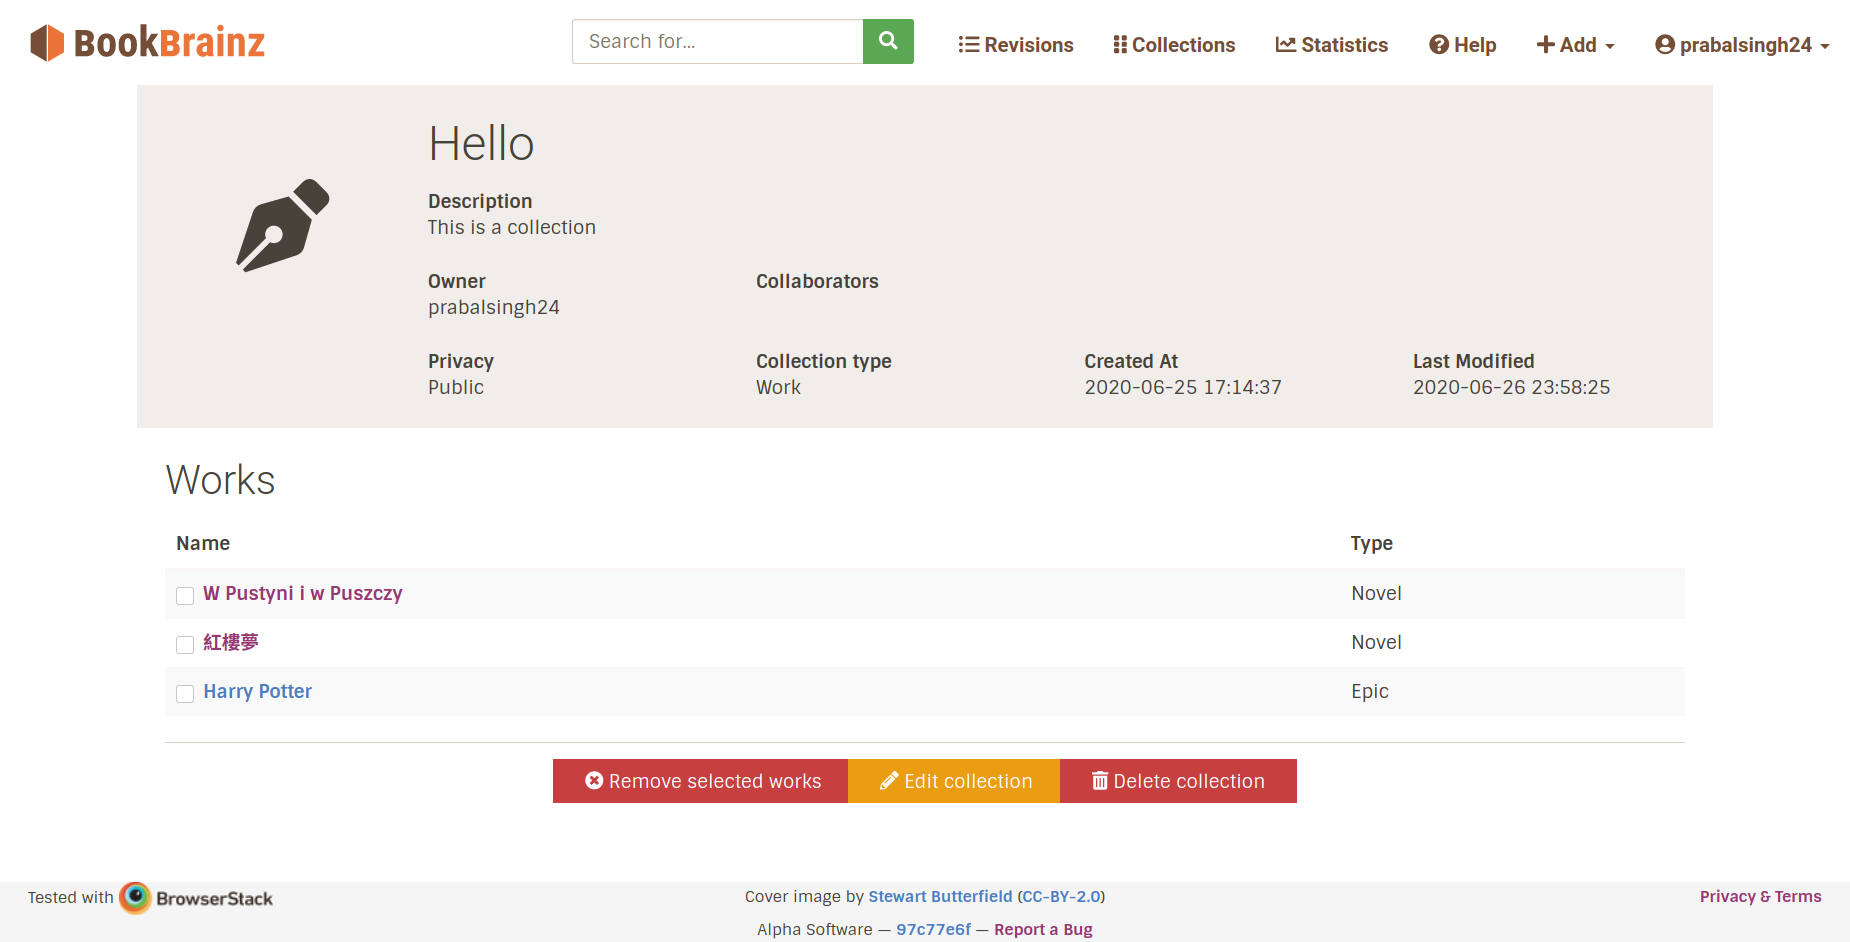Focus the Search for... input field
The width and height of the screenshot is (1850, 942).
click(717, 41)
